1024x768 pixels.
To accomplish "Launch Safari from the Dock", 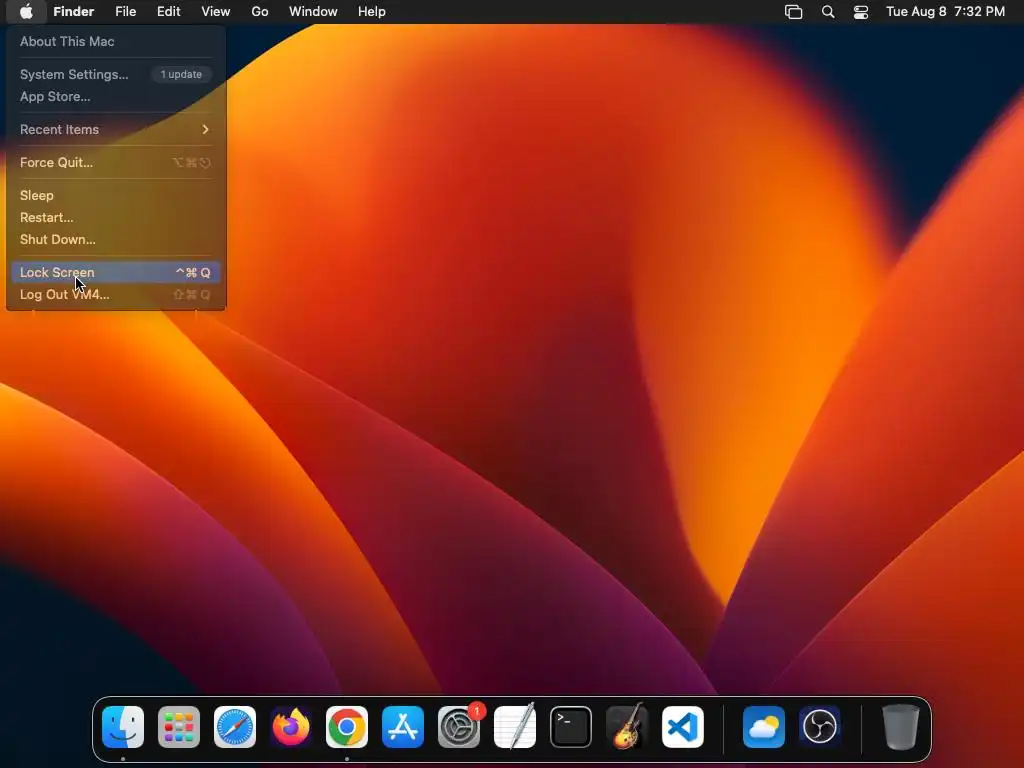I will point(235,727).
